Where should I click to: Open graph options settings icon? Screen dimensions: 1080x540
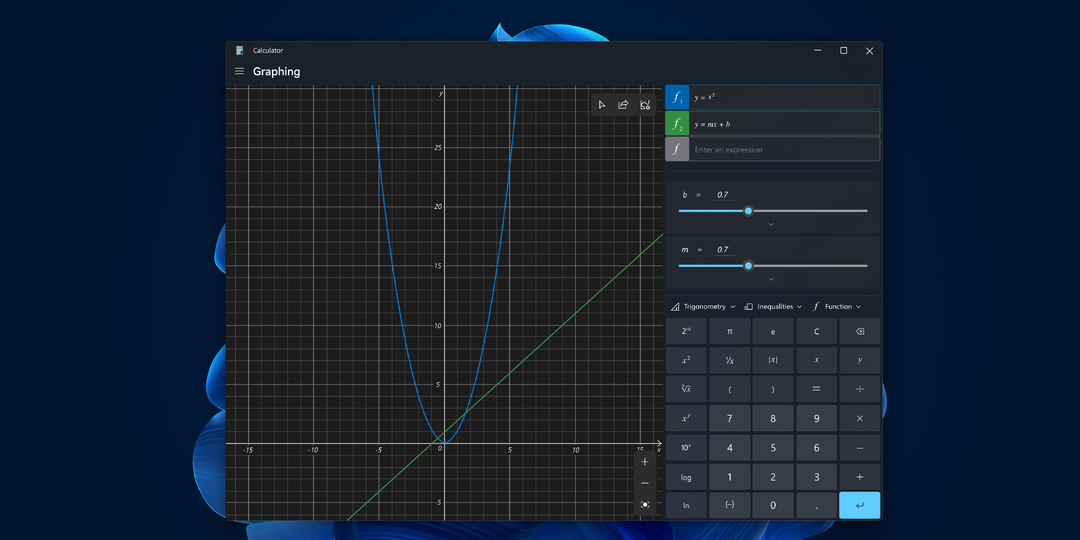point(645,105)
